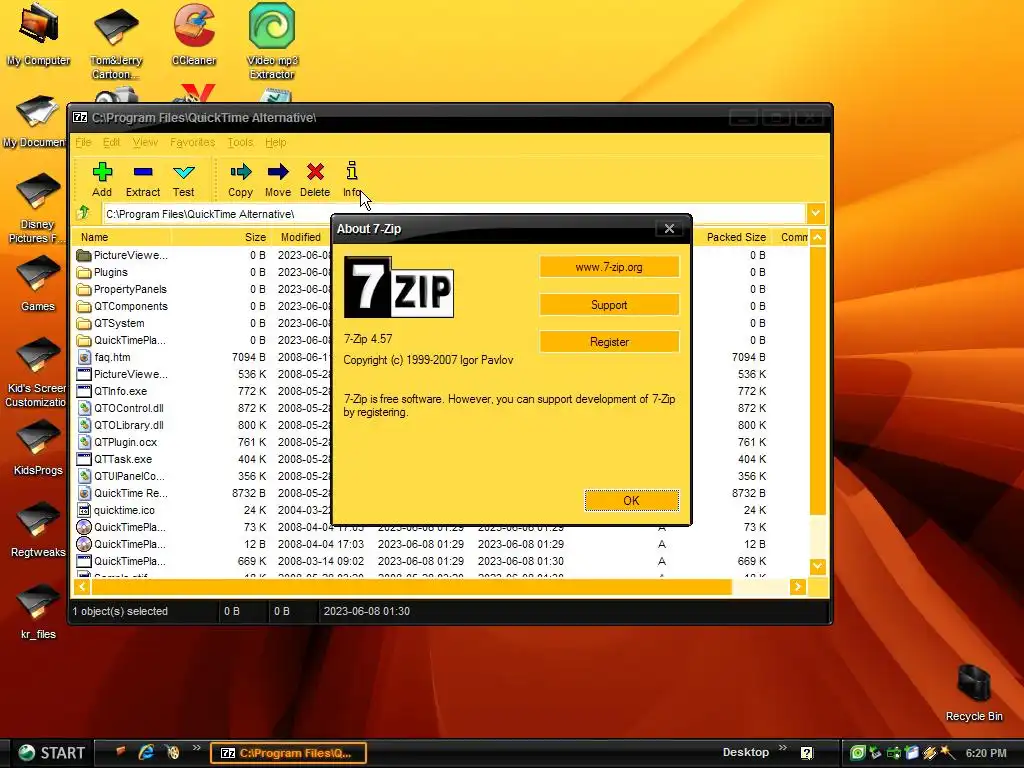
Task: Click the 7-Zip taskbar window button
Action: [x=288, y=753]
